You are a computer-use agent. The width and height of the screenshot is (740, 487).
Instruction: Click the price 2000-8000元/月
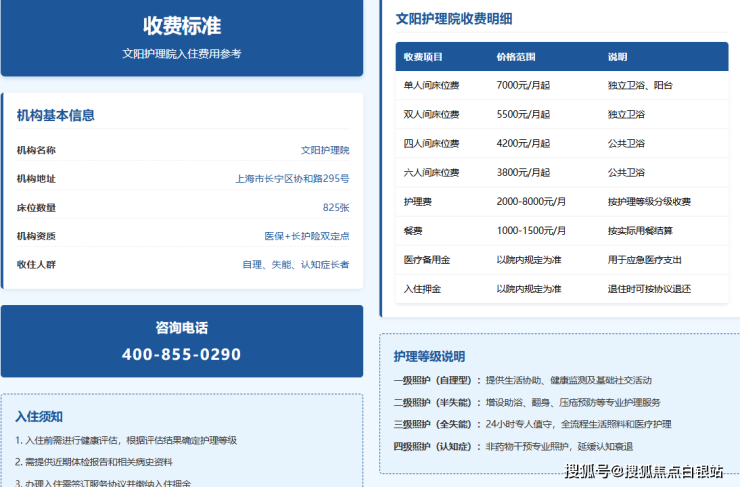click(531, 202)
